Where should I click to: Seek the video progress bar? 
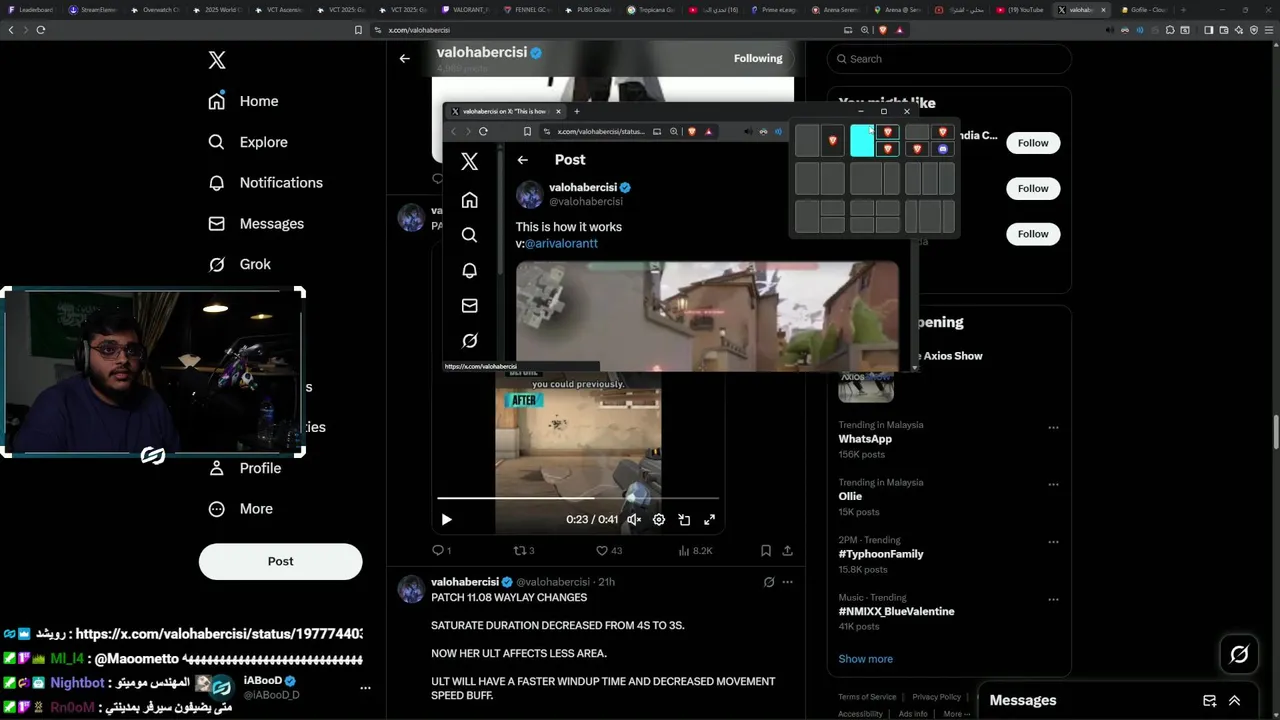click(x=578, y=497)
